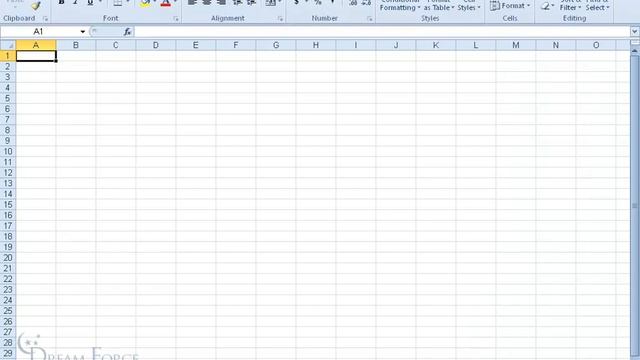Increase the indent
640x360 pixels.
click(x=252, y=3)
